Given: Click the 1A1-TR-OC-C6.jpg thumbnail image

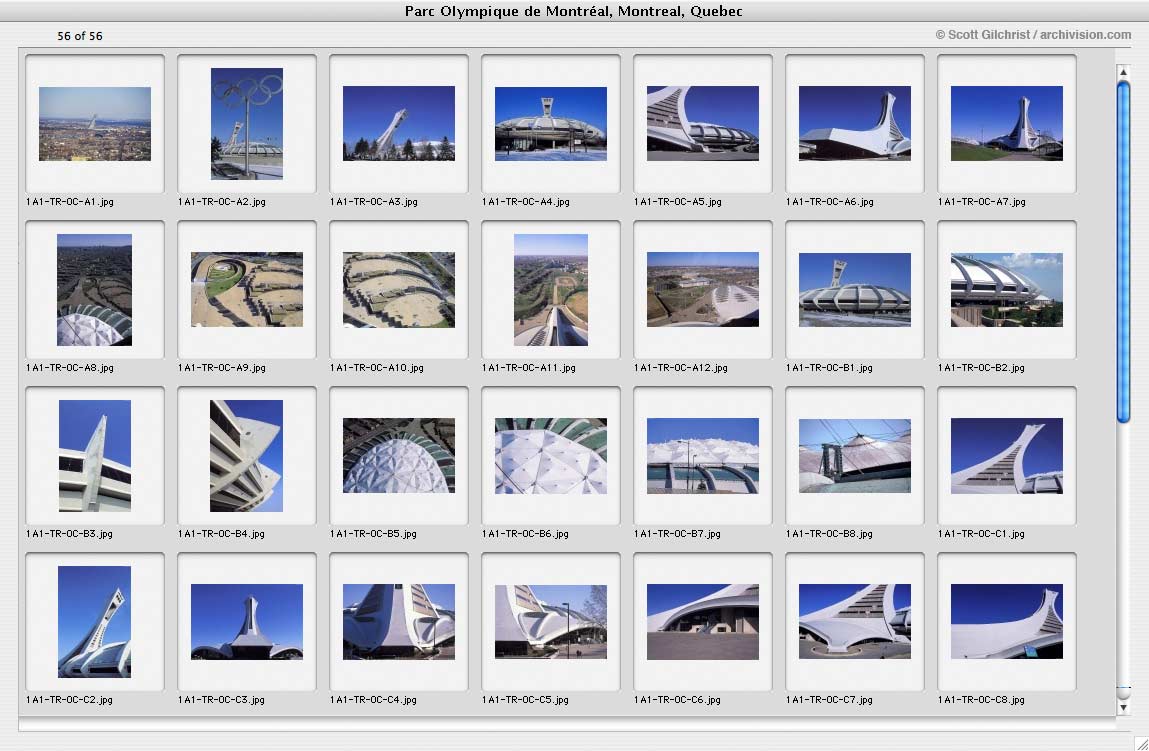Looking at the screenshot, I should [703, 622].
